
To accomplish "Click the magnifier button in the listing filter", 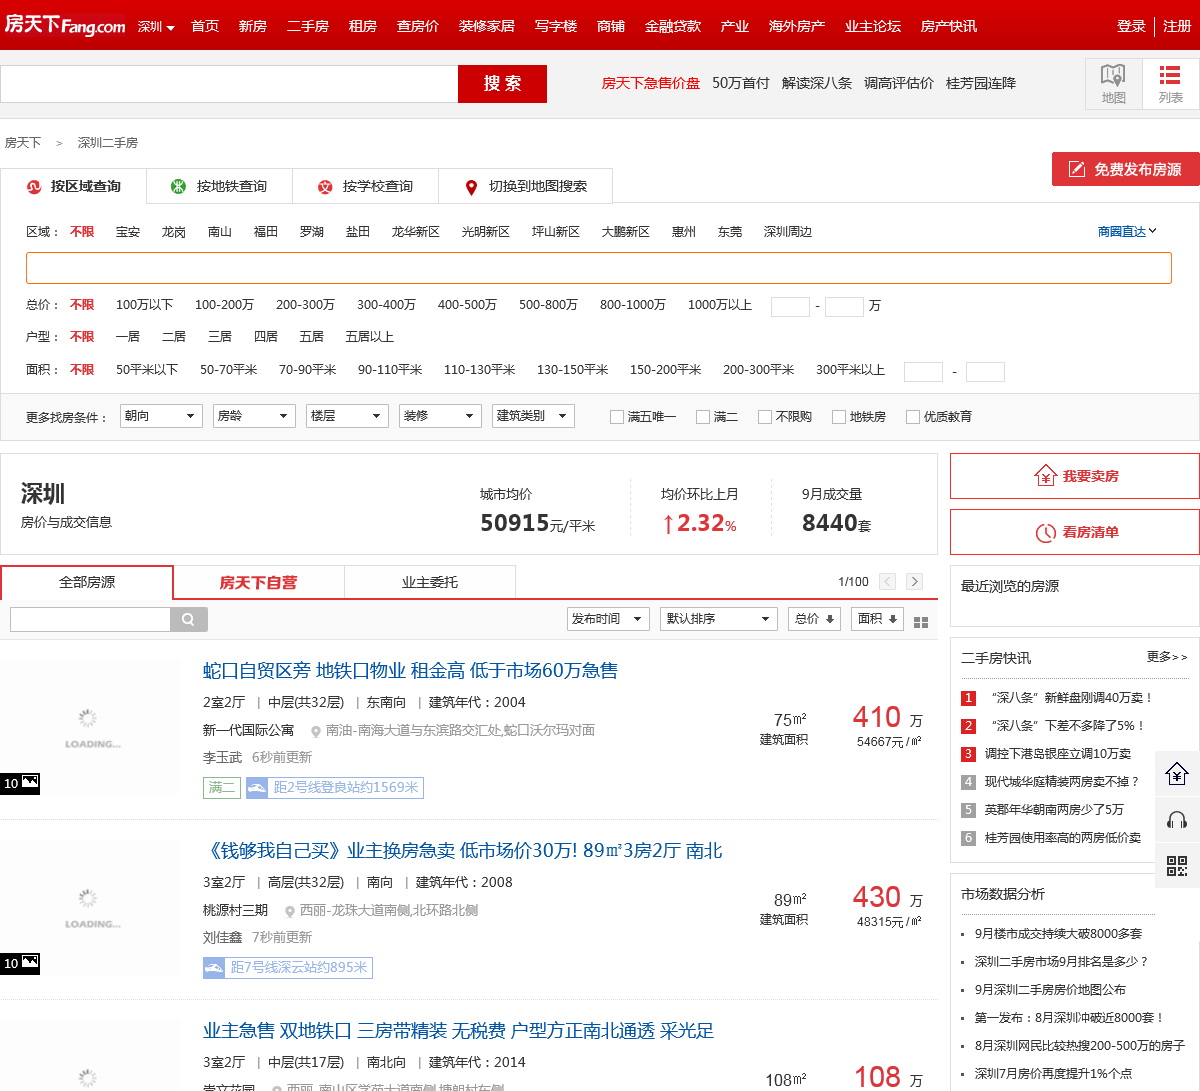I will [x=189, y=619].
